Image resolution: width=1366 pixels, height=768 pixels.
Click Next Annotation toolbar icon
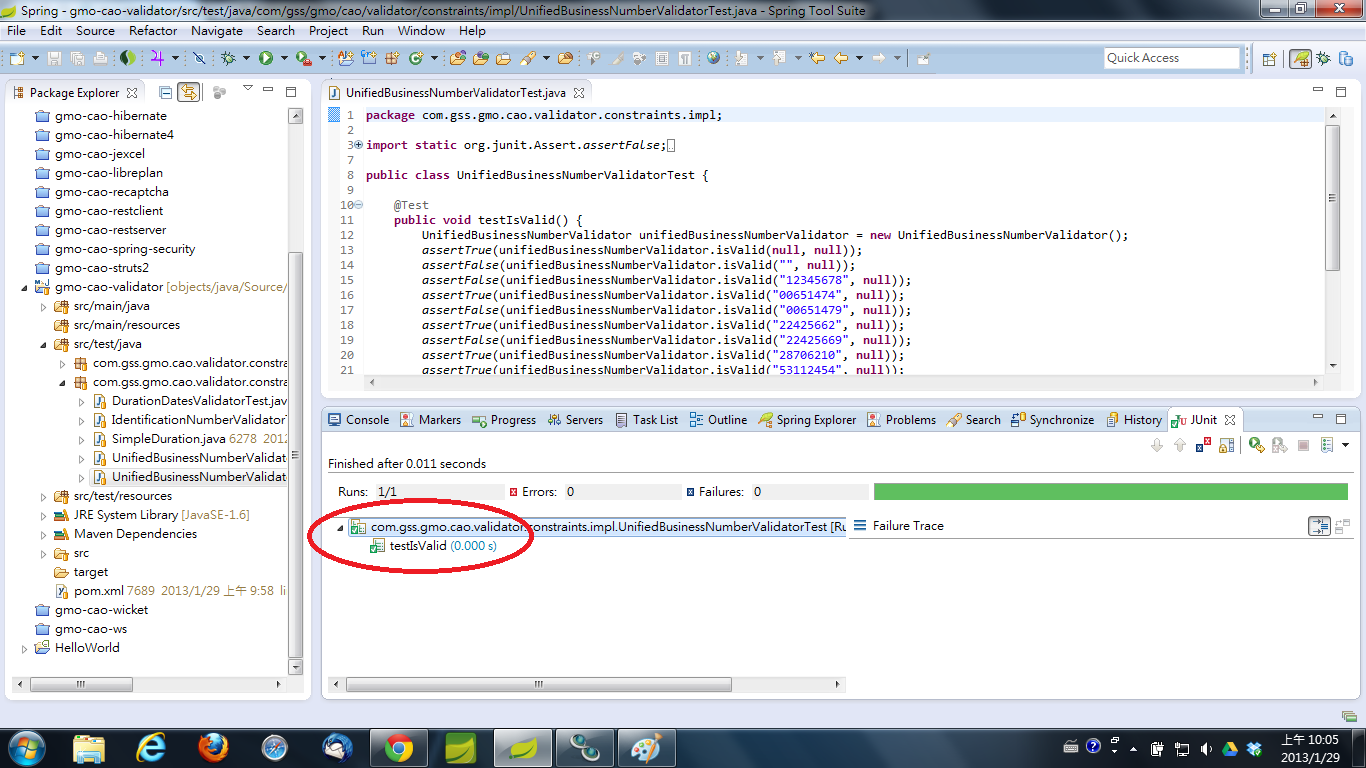click(741, 58)
